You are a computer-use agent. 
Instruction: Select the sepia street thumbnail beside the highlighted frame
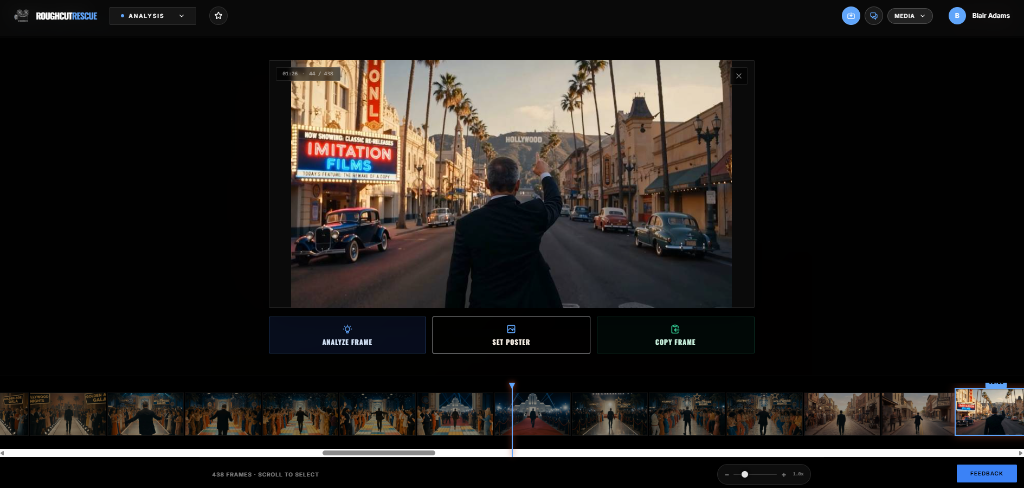[x=918, y=414]
